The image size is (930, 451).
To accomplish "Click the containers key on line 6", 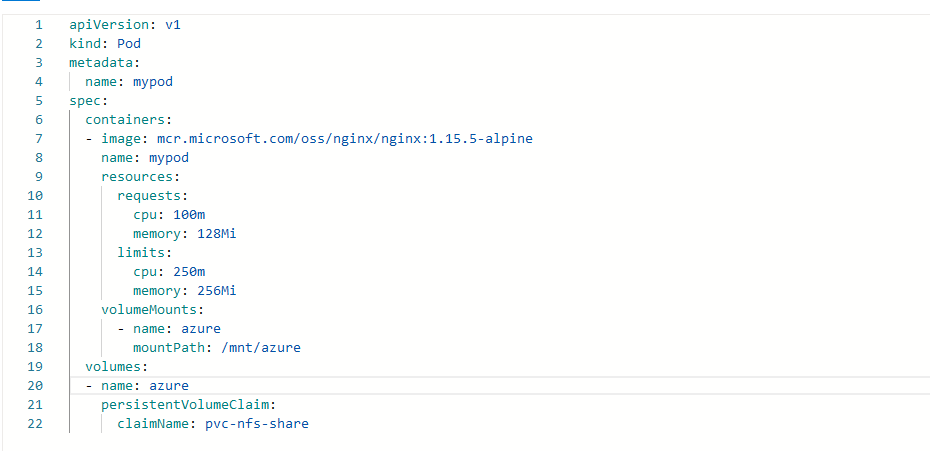I will (125, 120).
